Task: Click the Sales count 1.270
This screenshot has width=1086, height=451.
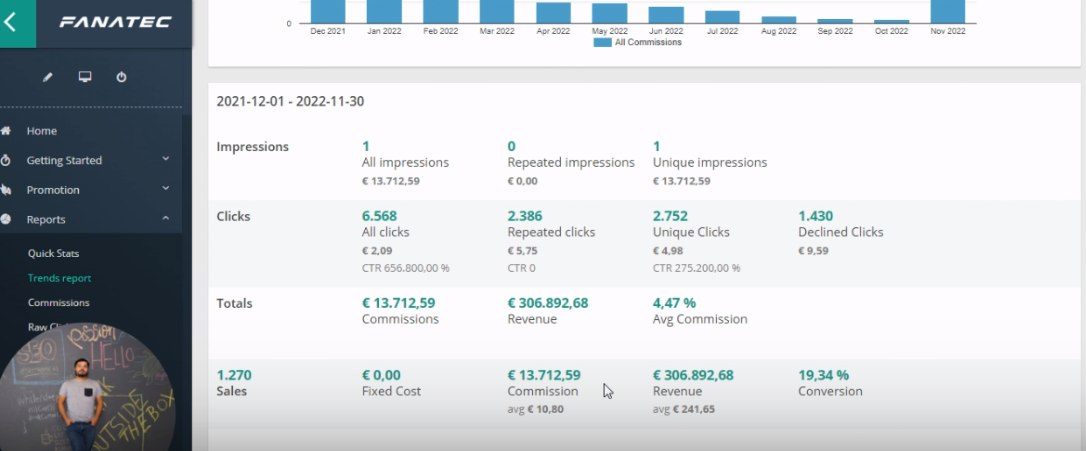Action: (x=234, y=375)
